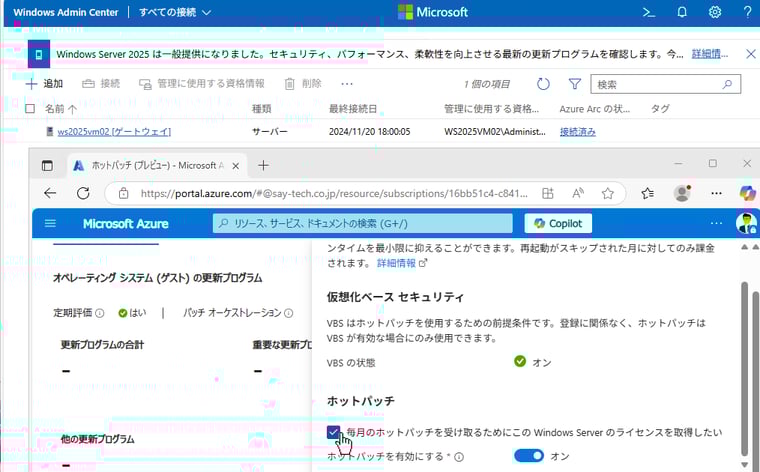Image resolution: width=760 pixels, height=472 pixels.
Task: Click the connections search box
Action: (665, 85)
